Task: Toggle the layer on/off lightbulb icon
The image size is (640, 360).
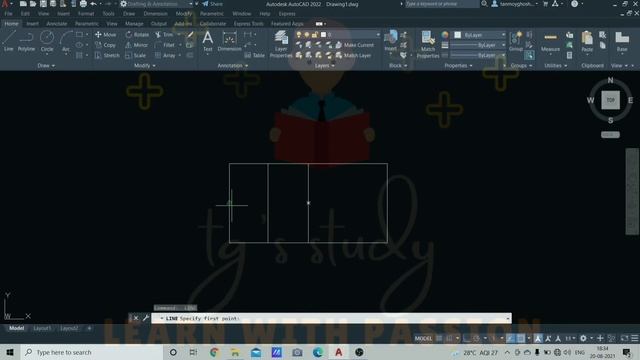Action: [x=299, y=35]
